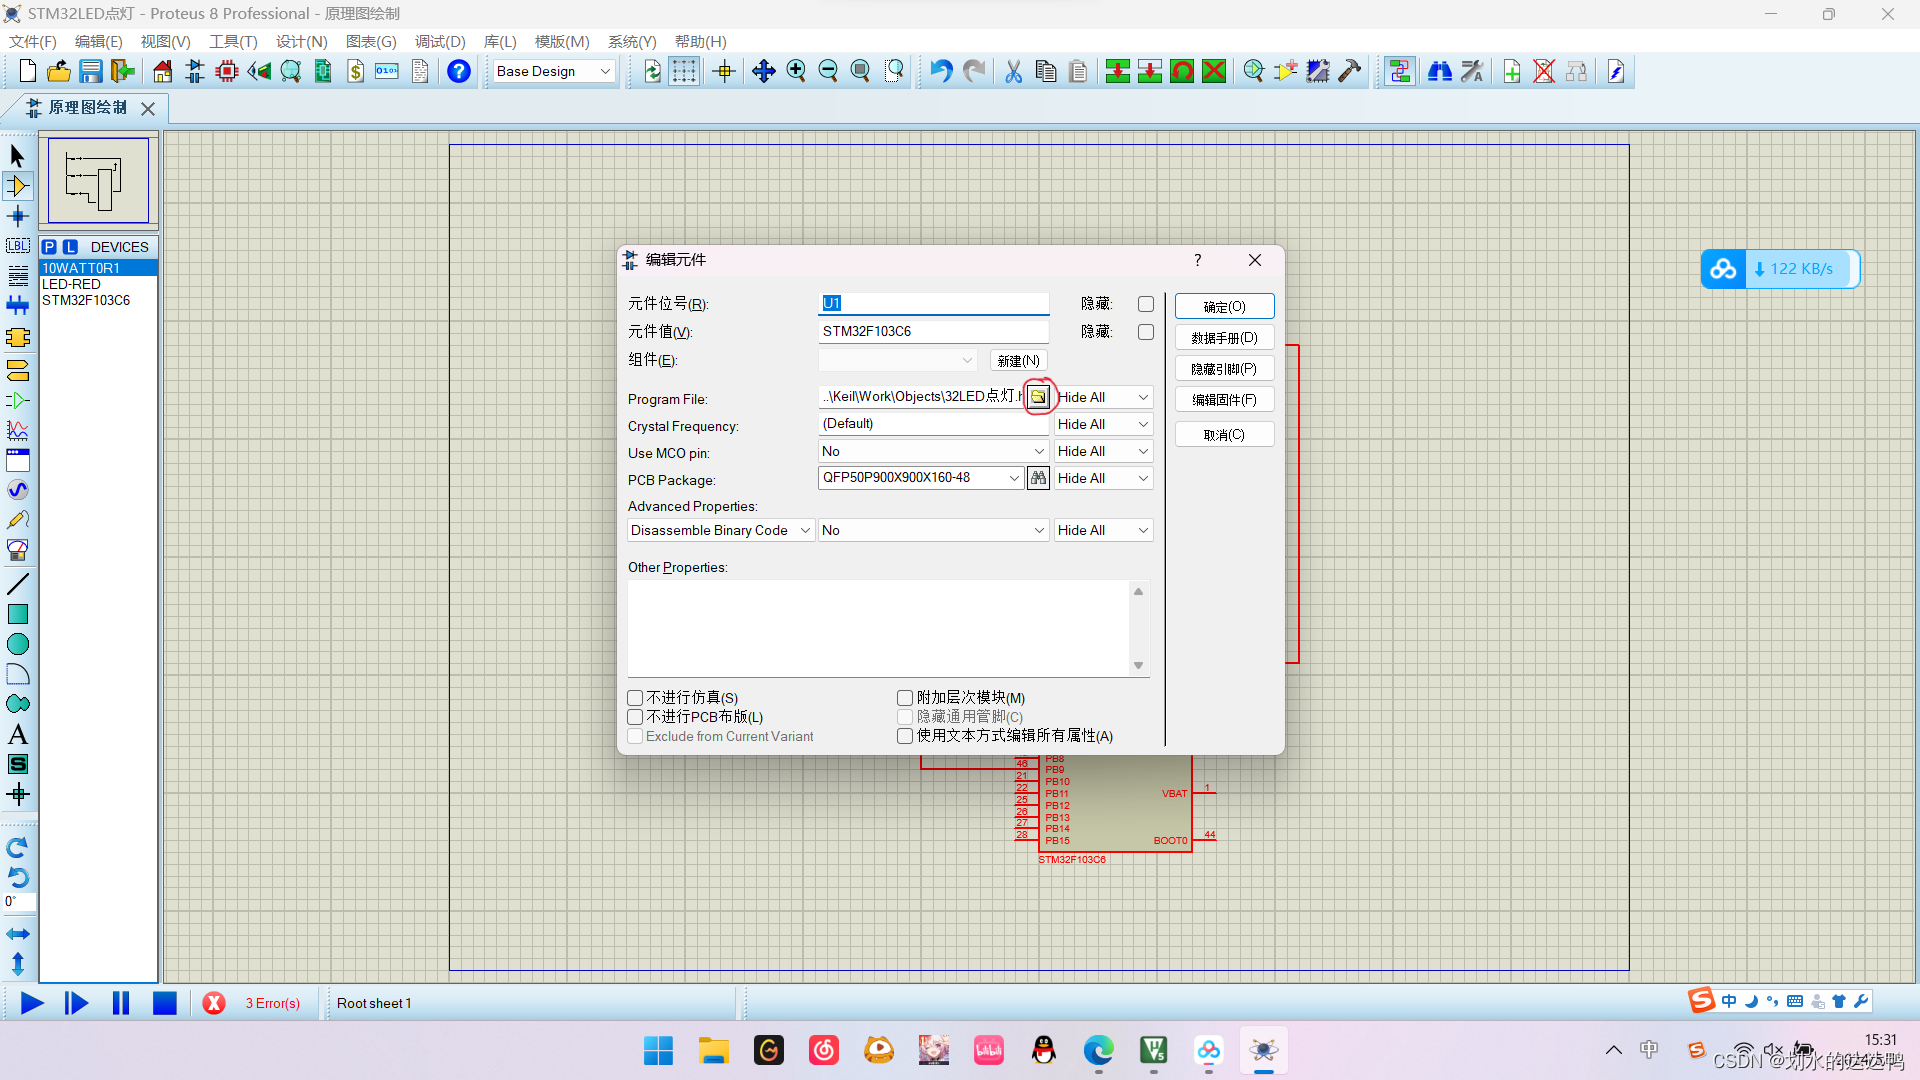Open the 编辑(E) Edit menu
The height and width of the screenshot is (1080, 1920).
pos(99,41)
